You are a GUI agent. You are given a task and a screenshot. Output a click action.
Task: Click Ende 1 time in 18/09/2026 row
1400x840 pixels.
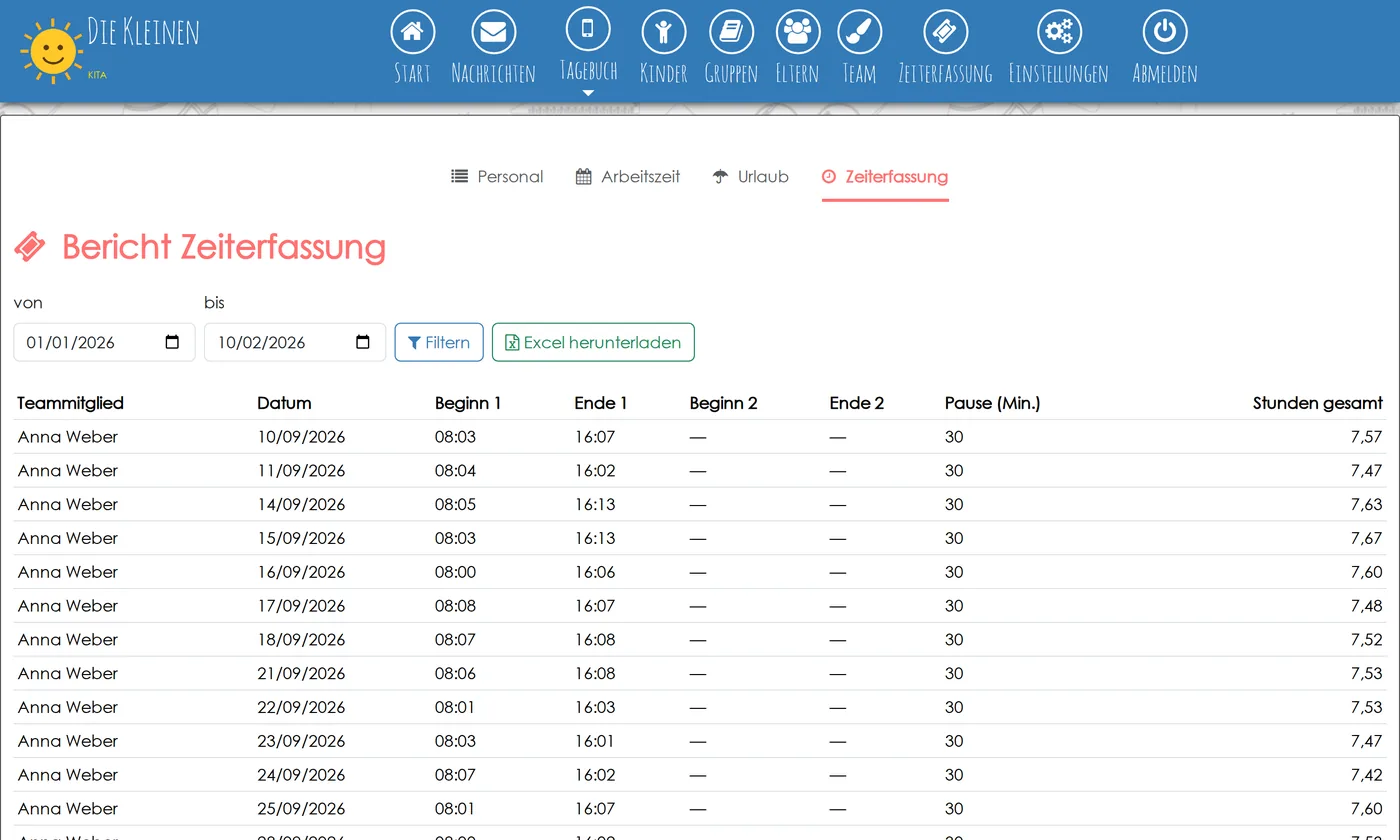[x=595, y=640]
